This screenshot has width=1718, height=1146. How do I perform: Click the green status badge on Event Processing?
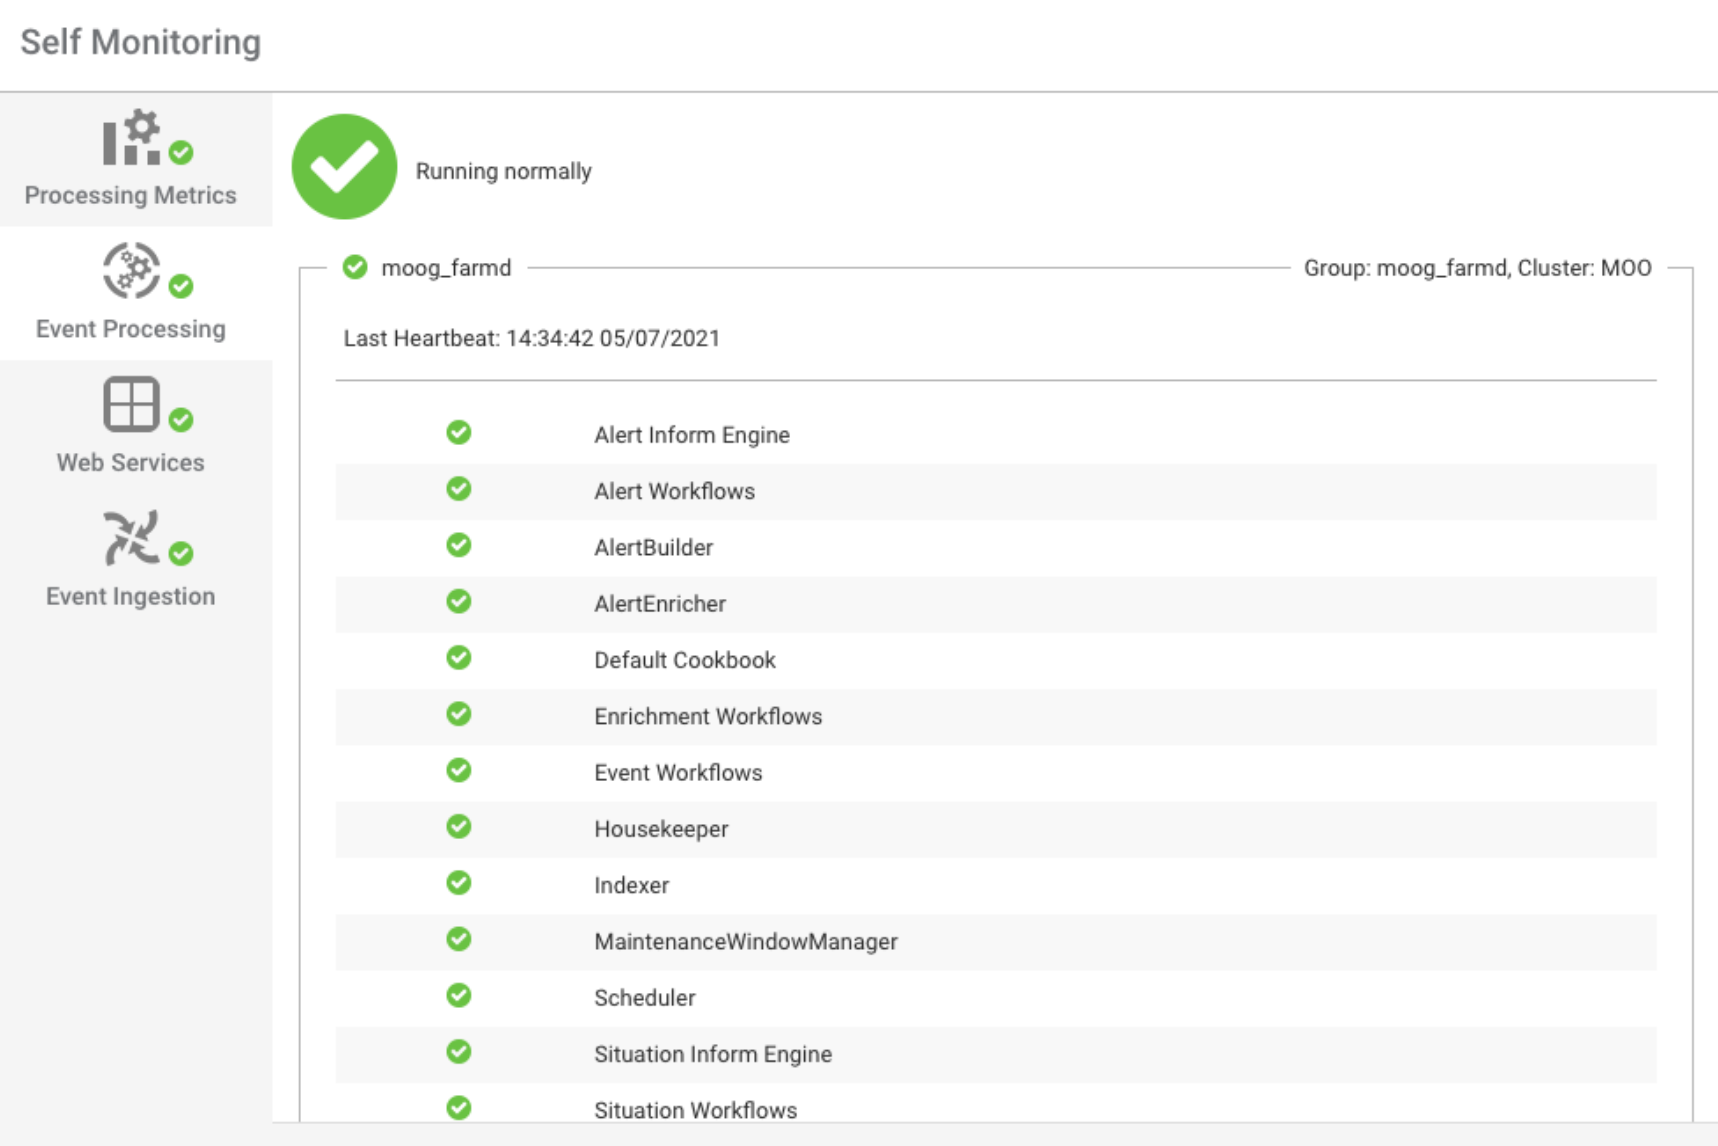click(181, 286)
